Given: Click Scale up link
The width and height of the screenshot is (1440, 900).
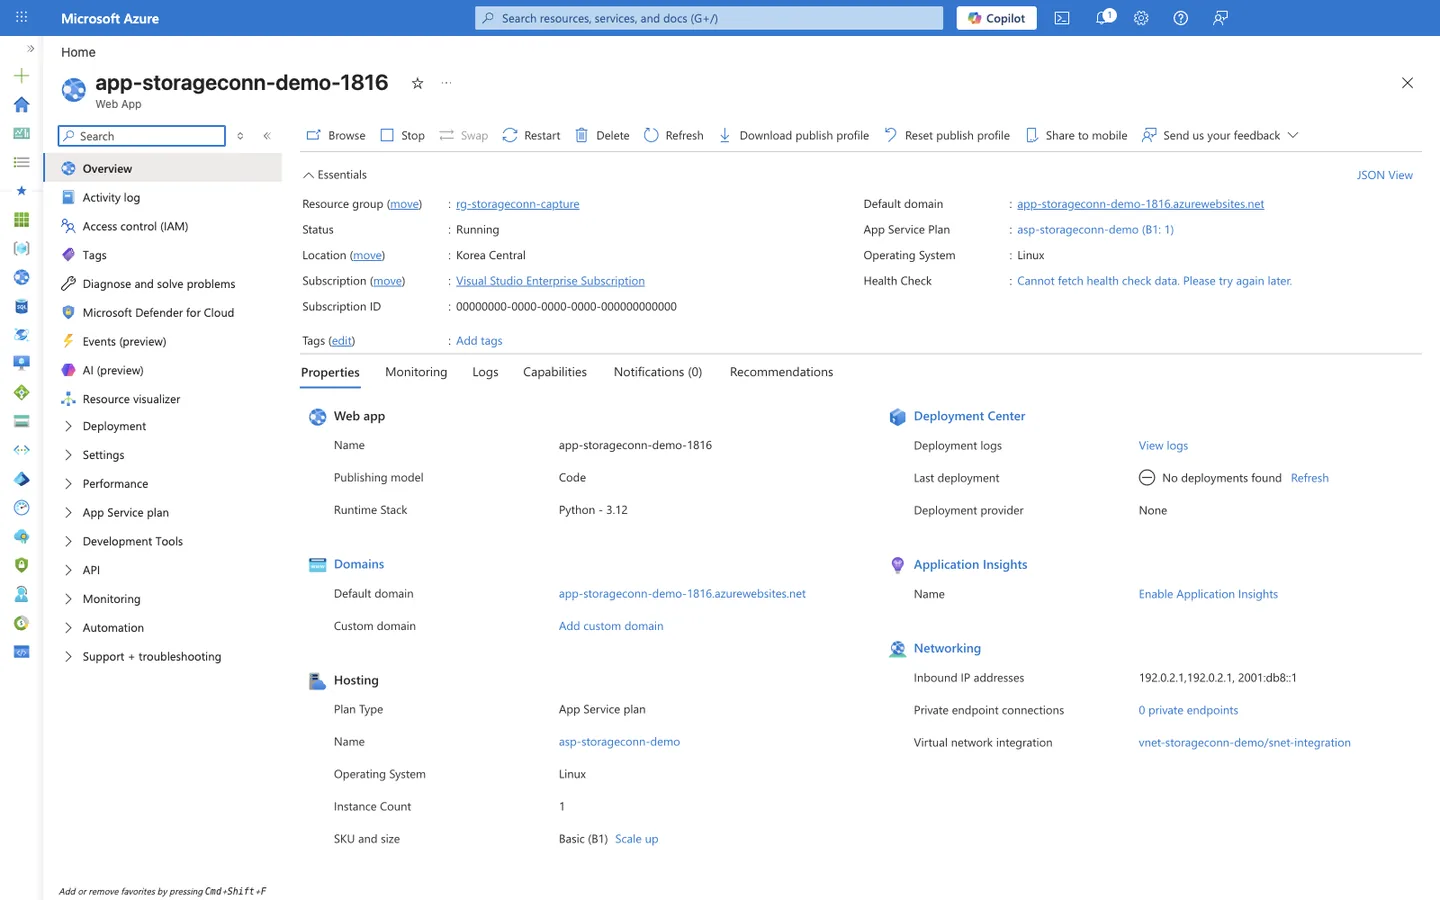Looking at the screenshot, I should point(636,839).
